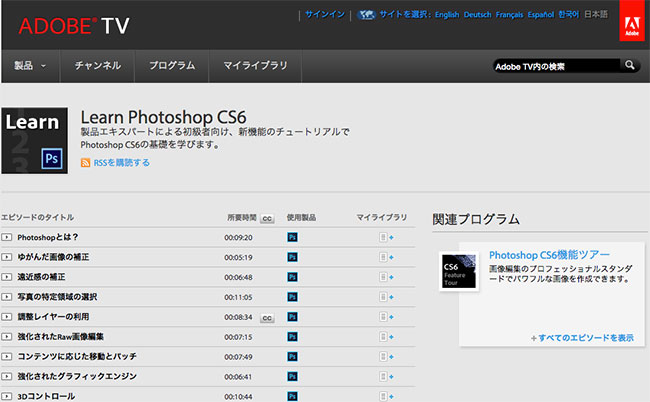Click the search magnifier icon

(630, 65)
